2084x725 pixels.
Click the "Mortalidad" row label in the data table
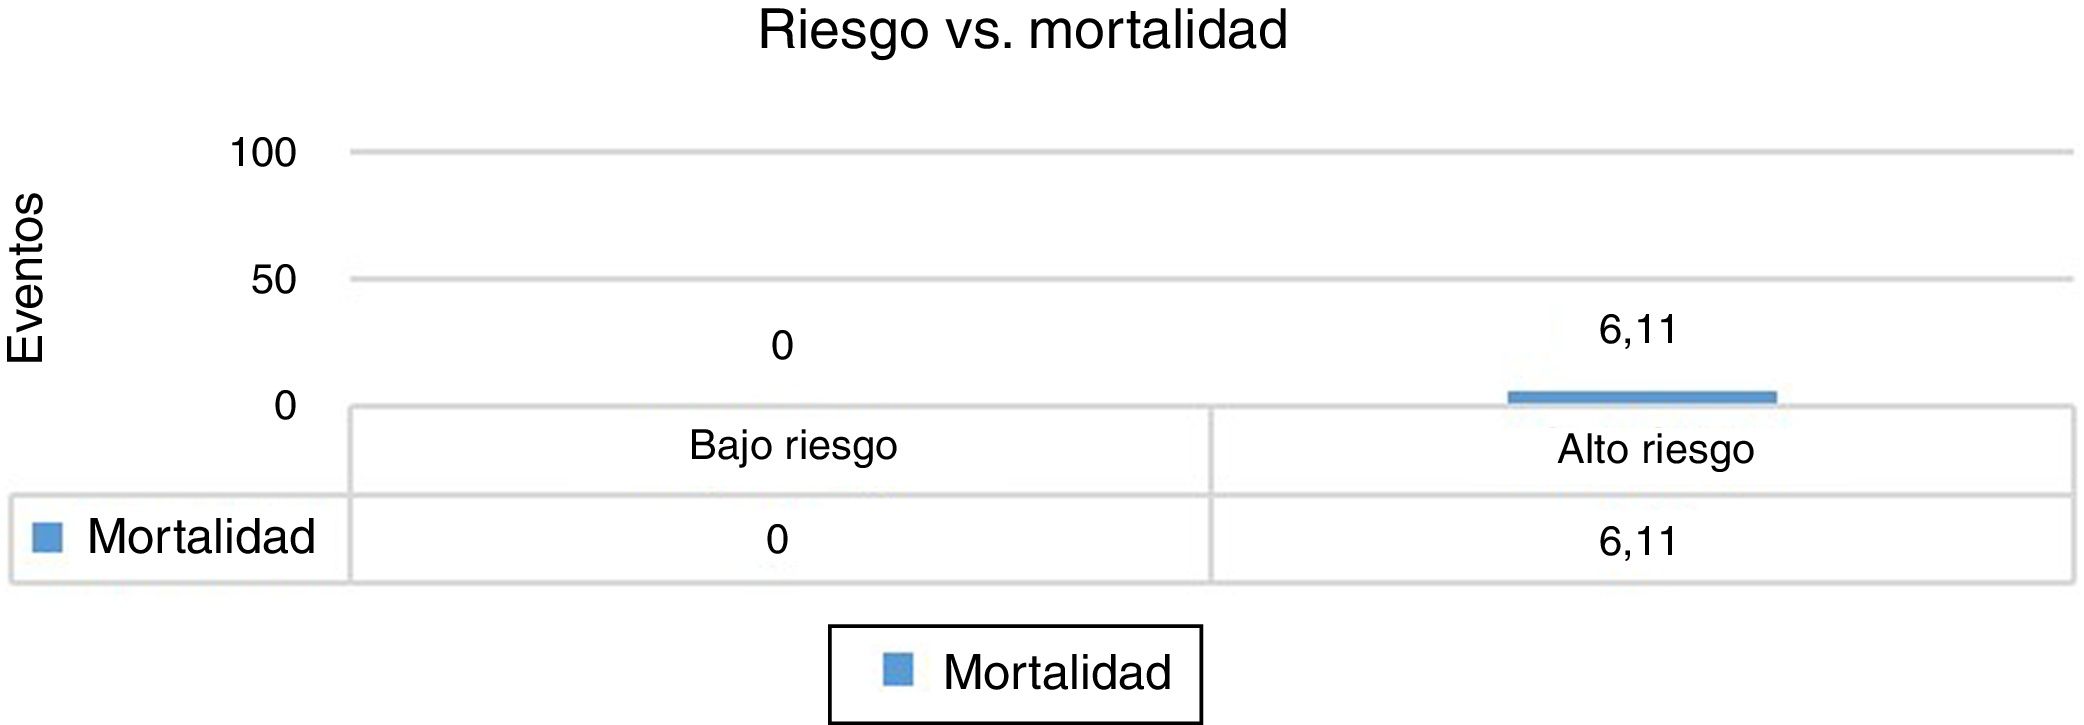[201, 537]
